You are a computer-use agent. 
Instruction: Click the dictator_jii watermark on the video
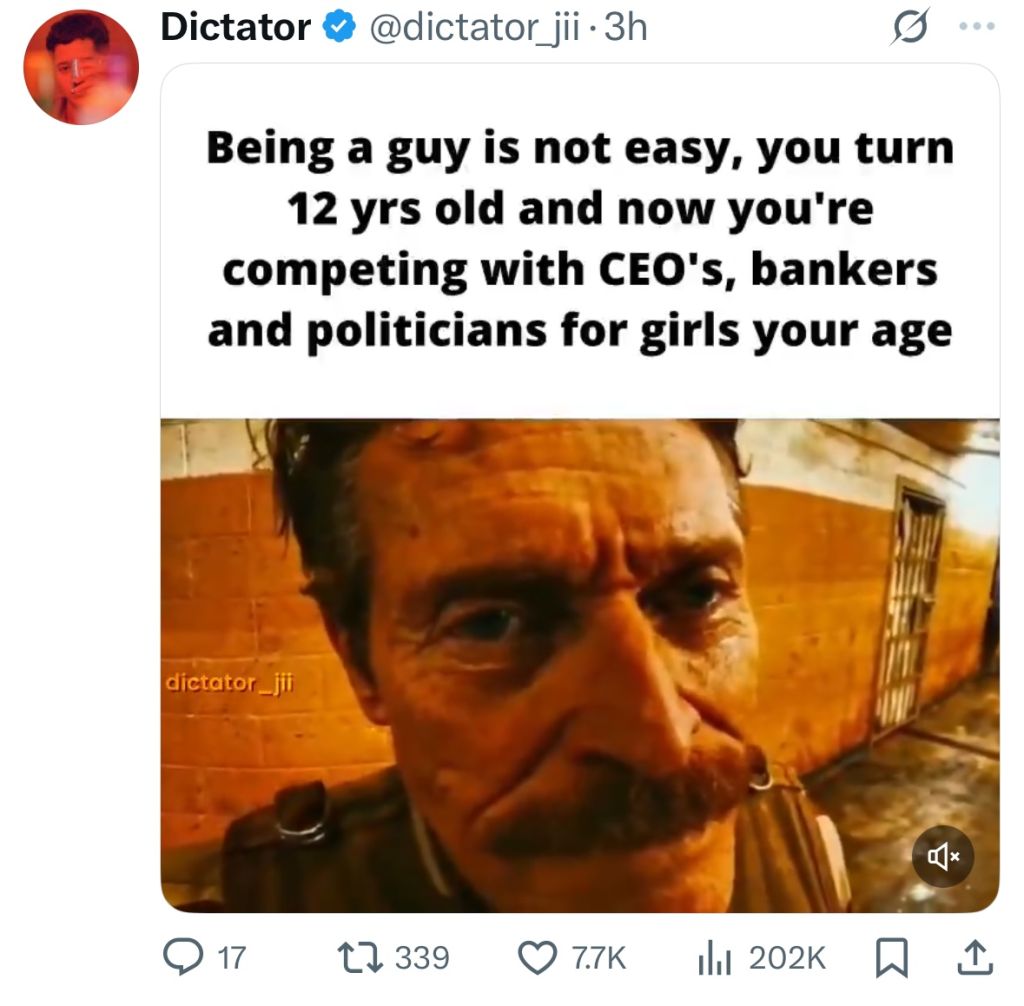click(230, 683)
